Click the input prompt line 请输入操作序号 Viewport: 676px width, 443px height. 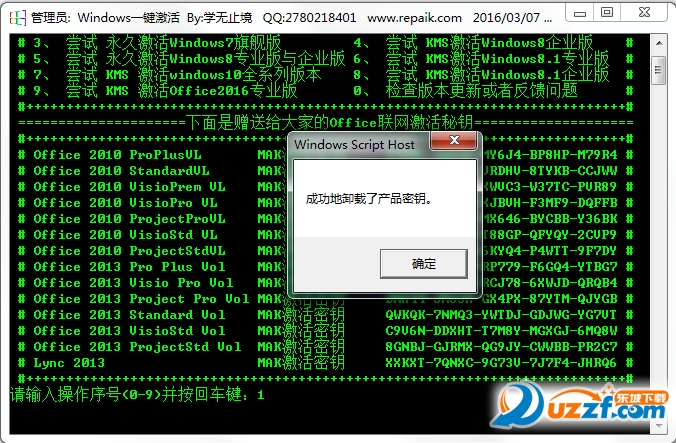pos(137,394)
